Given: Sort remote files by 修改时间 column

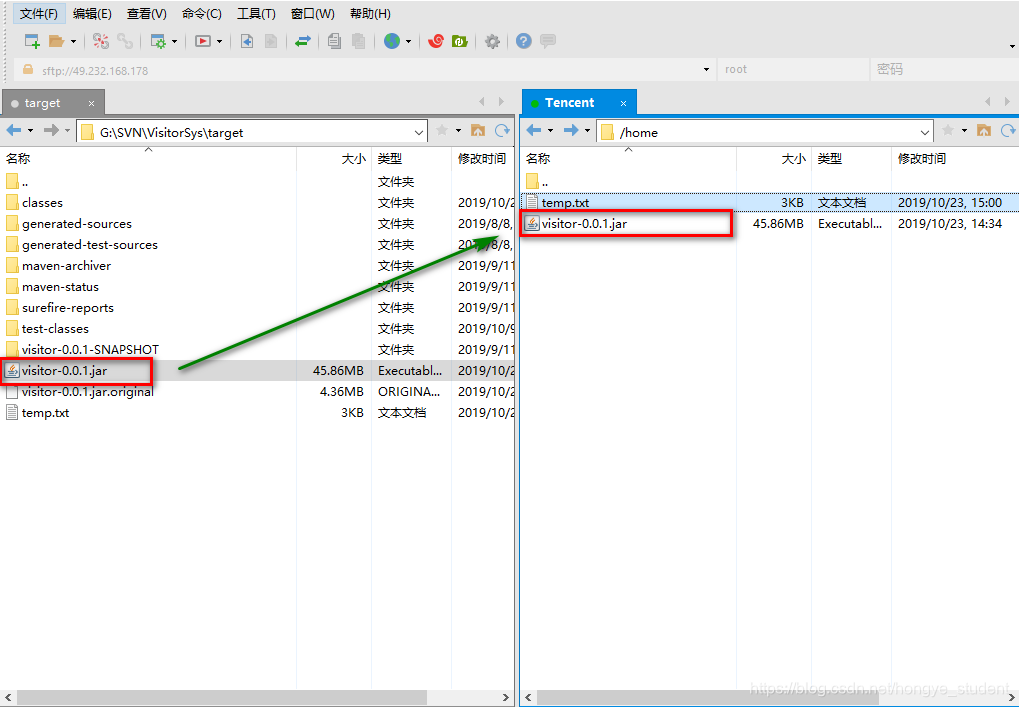Looking at the screenshot, I should coord(954,159).
